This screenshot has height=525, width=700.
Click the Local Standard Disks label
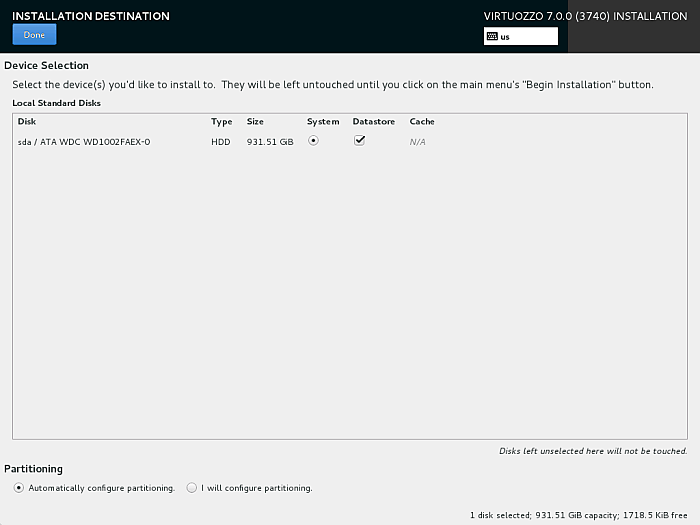click(56, 103)
